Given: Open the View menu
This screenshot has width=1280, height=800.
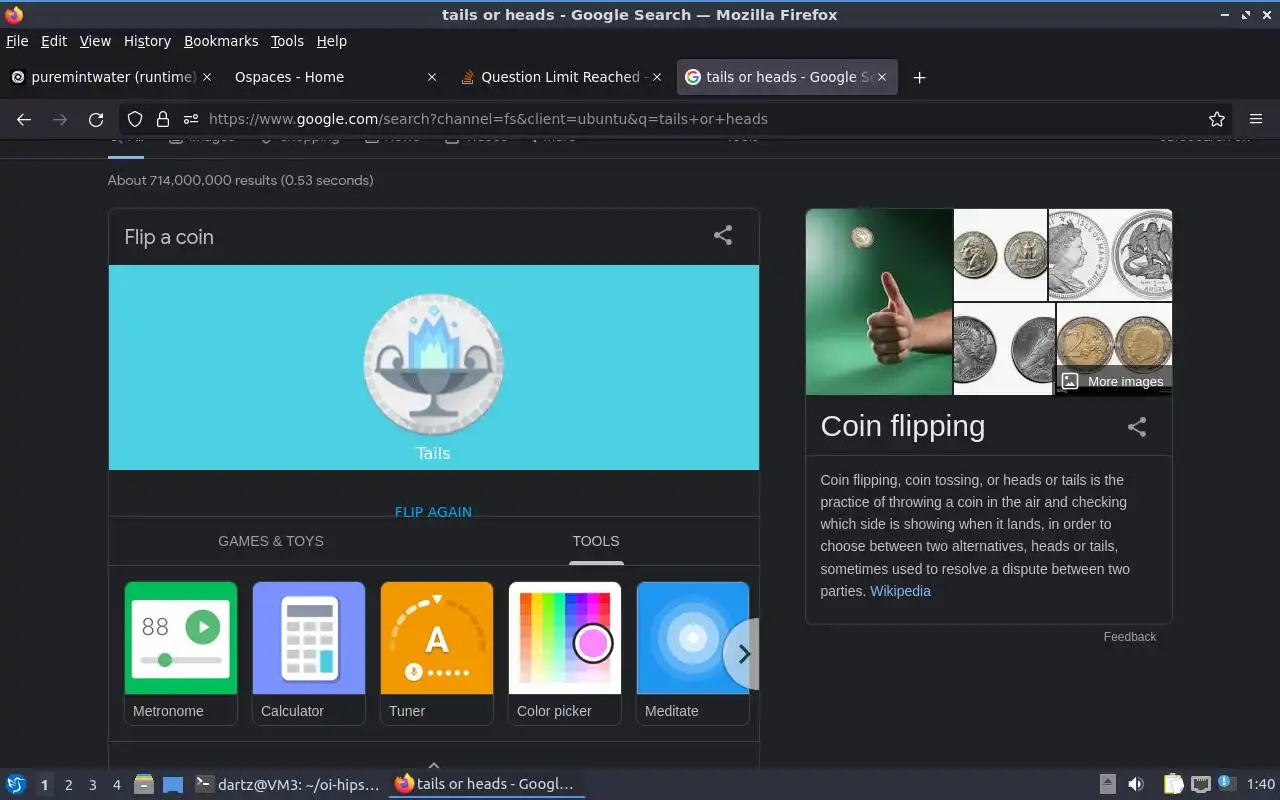Looking at the screenshot, I should pos(95,41).
